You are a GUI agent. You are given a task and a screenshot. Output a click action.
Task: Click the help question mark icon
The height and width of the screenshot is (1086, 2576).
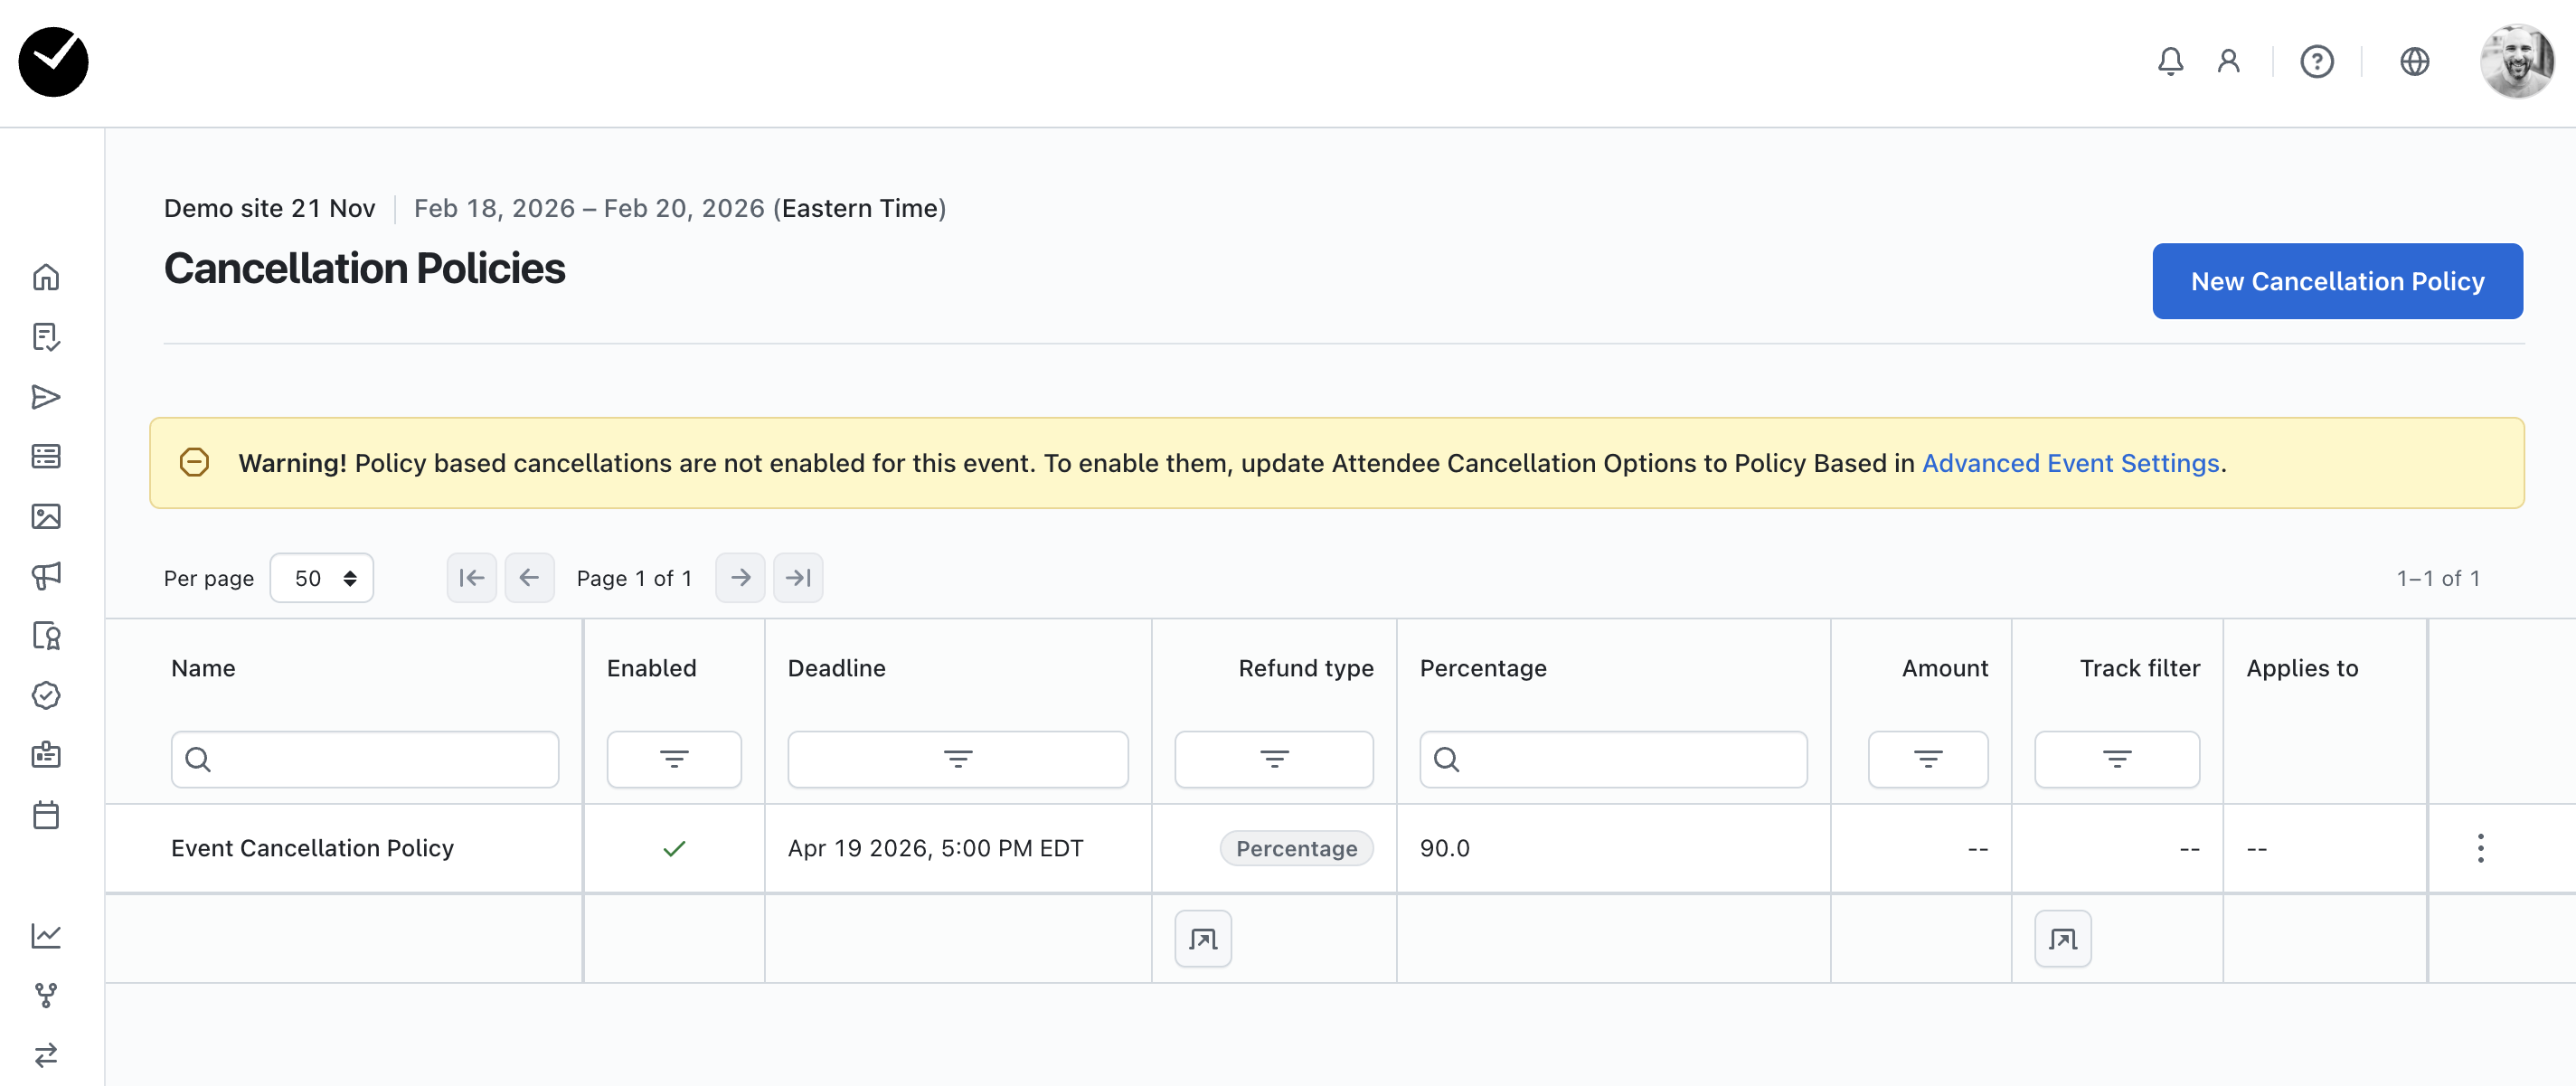(x=2316, y=62)
